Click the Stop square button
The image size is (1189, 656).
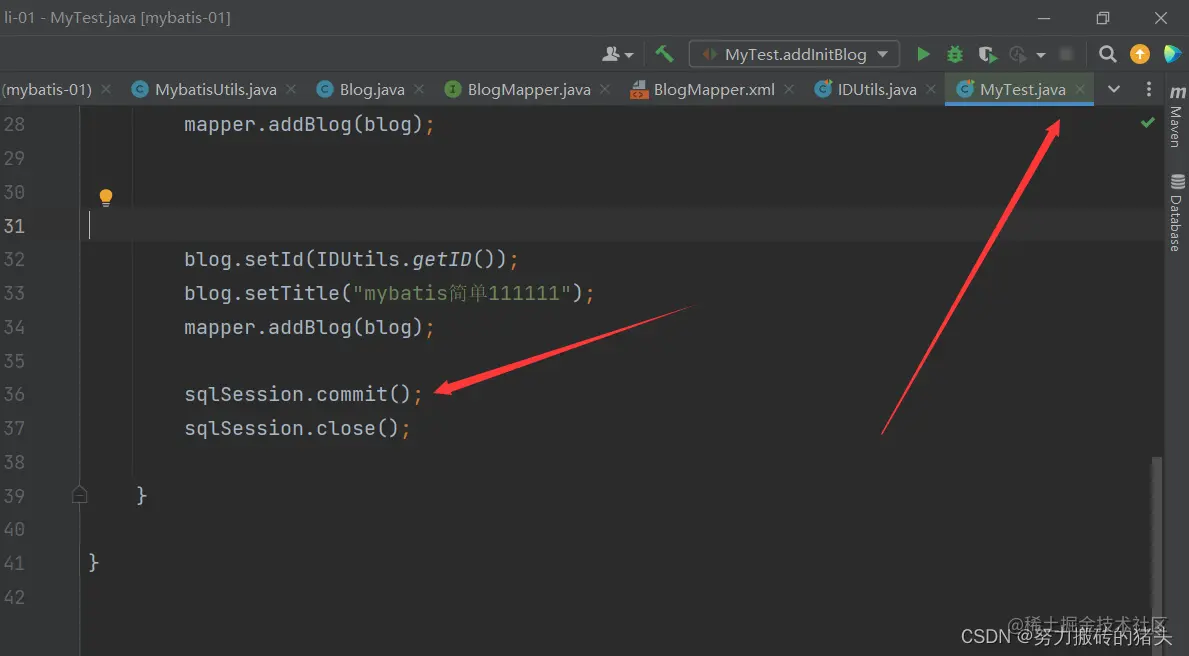1066,54
